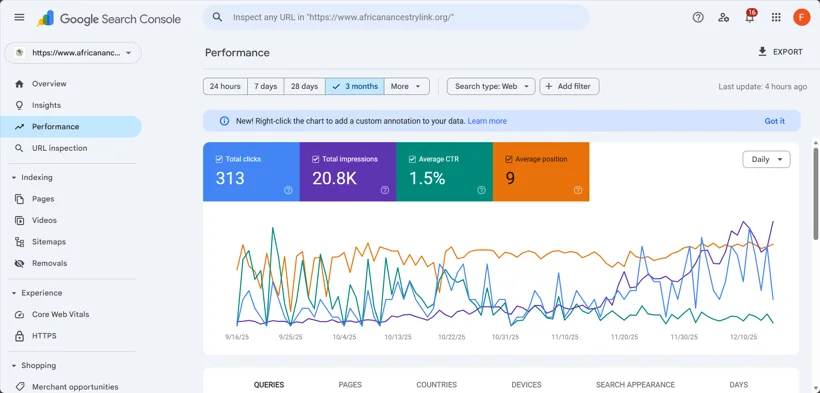
Task: Click the Add filter button
Action: click(569, 86)
